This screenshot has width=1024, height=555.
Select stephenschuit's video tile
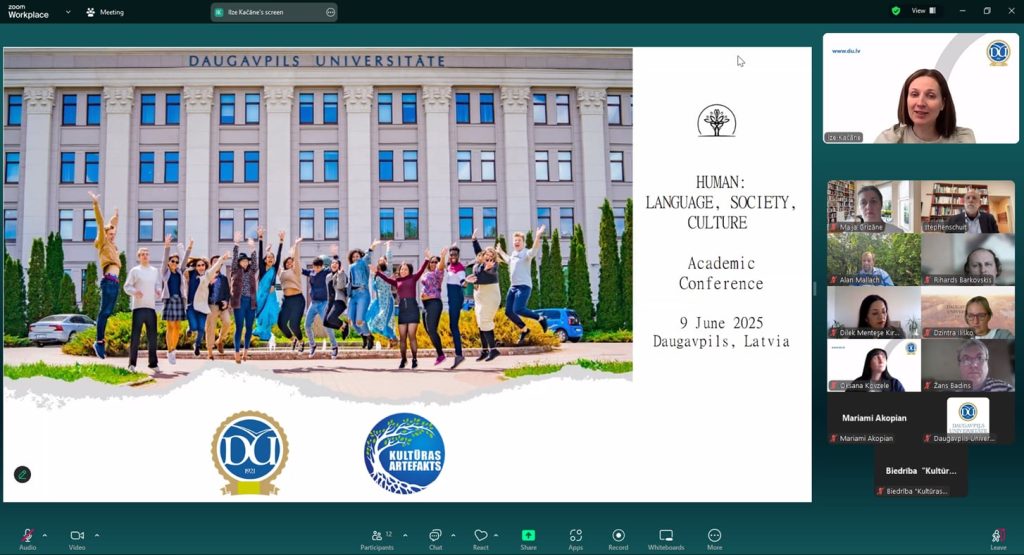[x=968, y=206]
